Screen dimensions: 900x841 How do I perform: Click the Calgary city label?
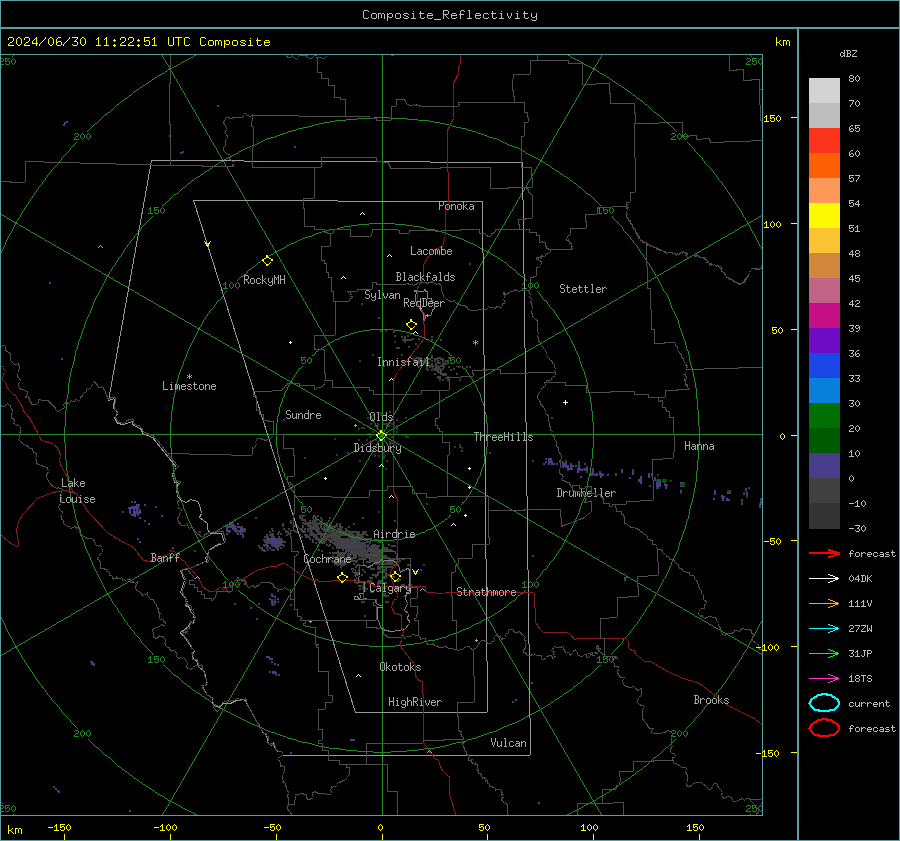(390, 588)
